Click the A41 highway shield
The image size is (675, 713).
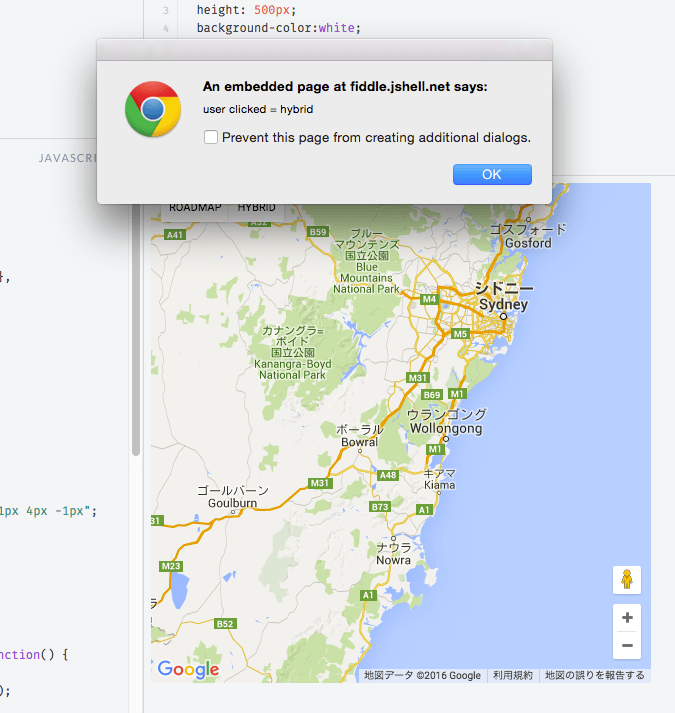(x=175, y=235)
